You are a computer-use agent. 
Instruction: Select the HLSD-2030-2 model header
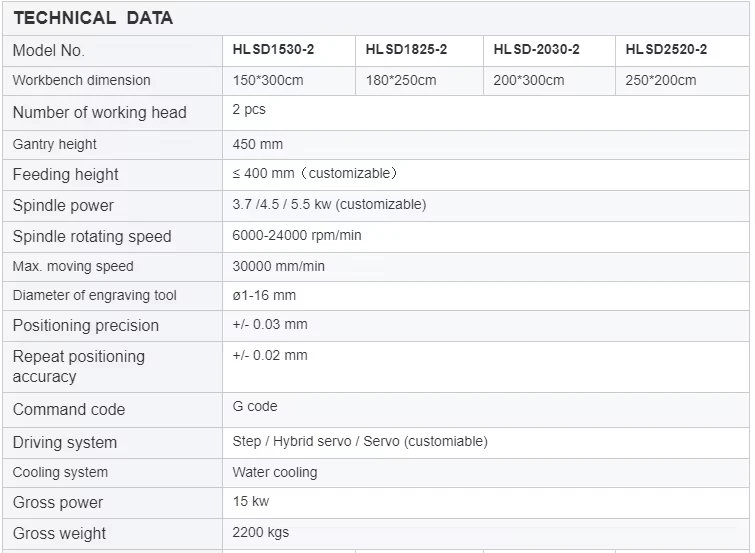(x=536, y=49)
